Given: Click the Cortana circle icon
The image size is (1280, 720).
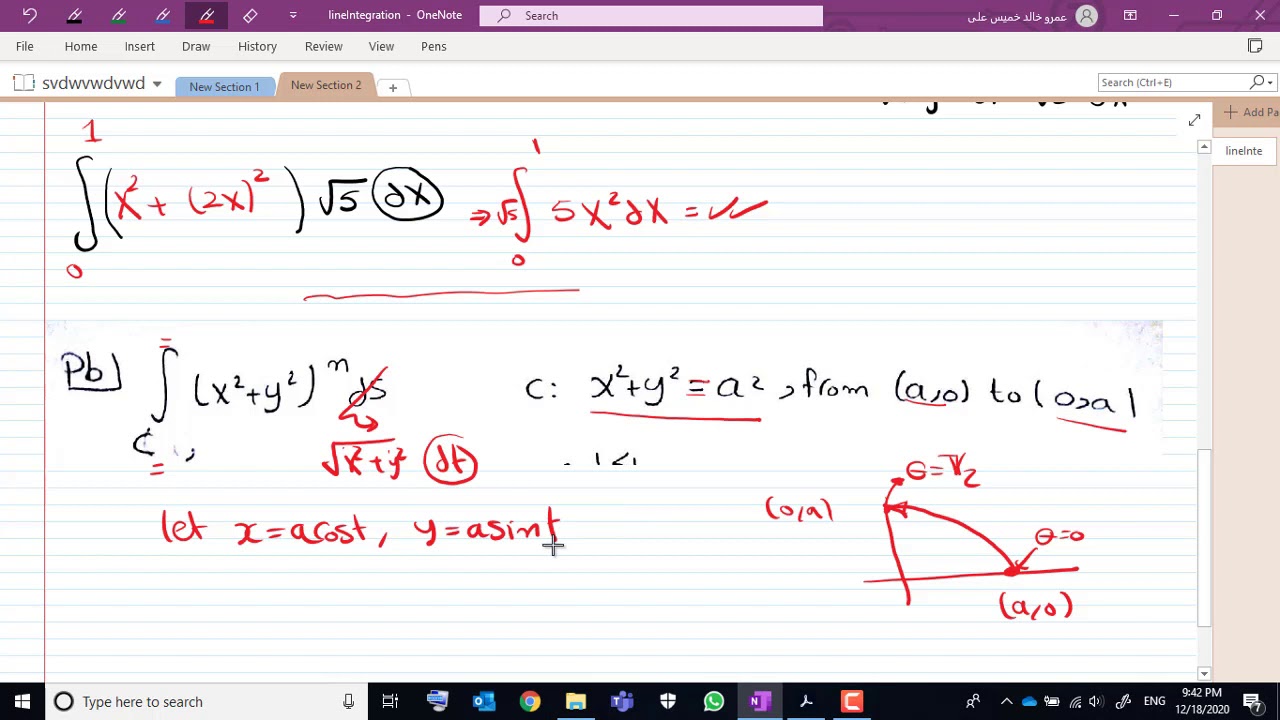Looking at the screenshot, I should click(x=64, y=701).
